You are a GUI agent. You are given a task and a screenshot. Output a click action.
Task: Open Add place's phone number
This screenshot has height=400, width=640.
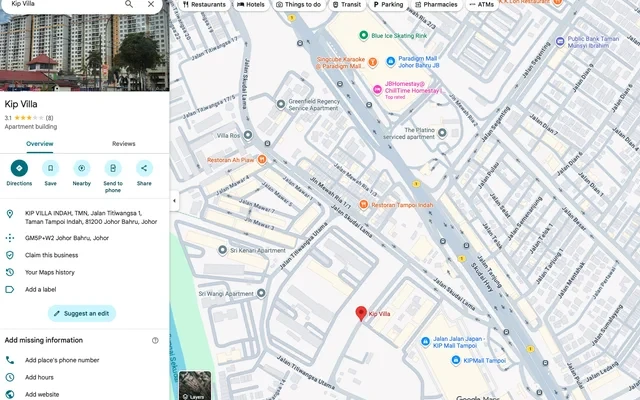62,360
